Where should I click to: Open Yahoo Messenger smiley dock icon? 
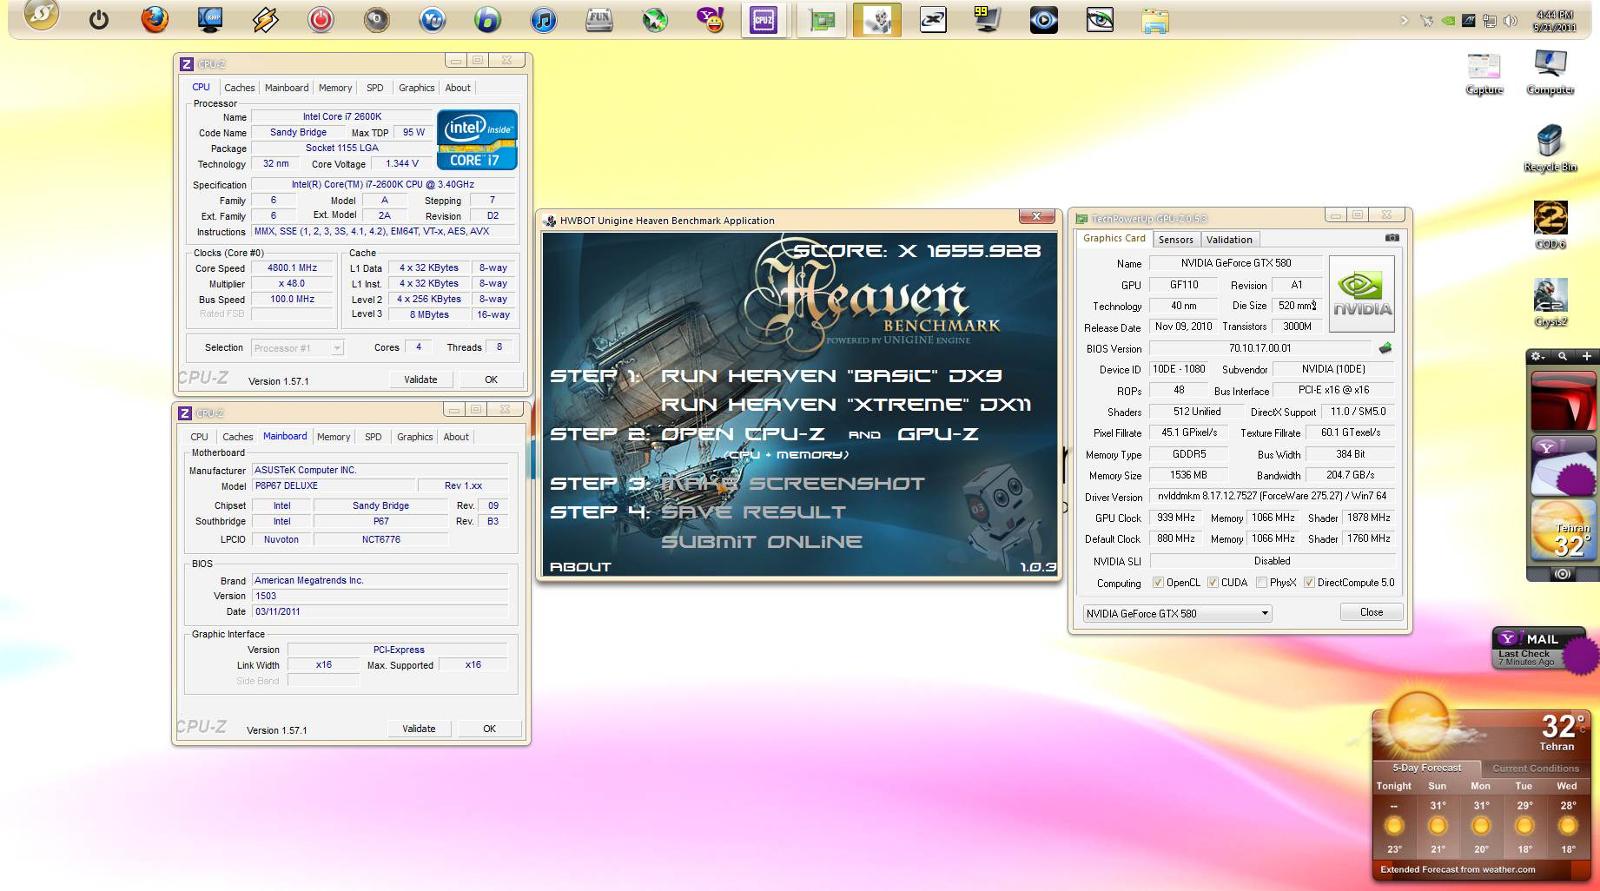[x=710, y=19]
